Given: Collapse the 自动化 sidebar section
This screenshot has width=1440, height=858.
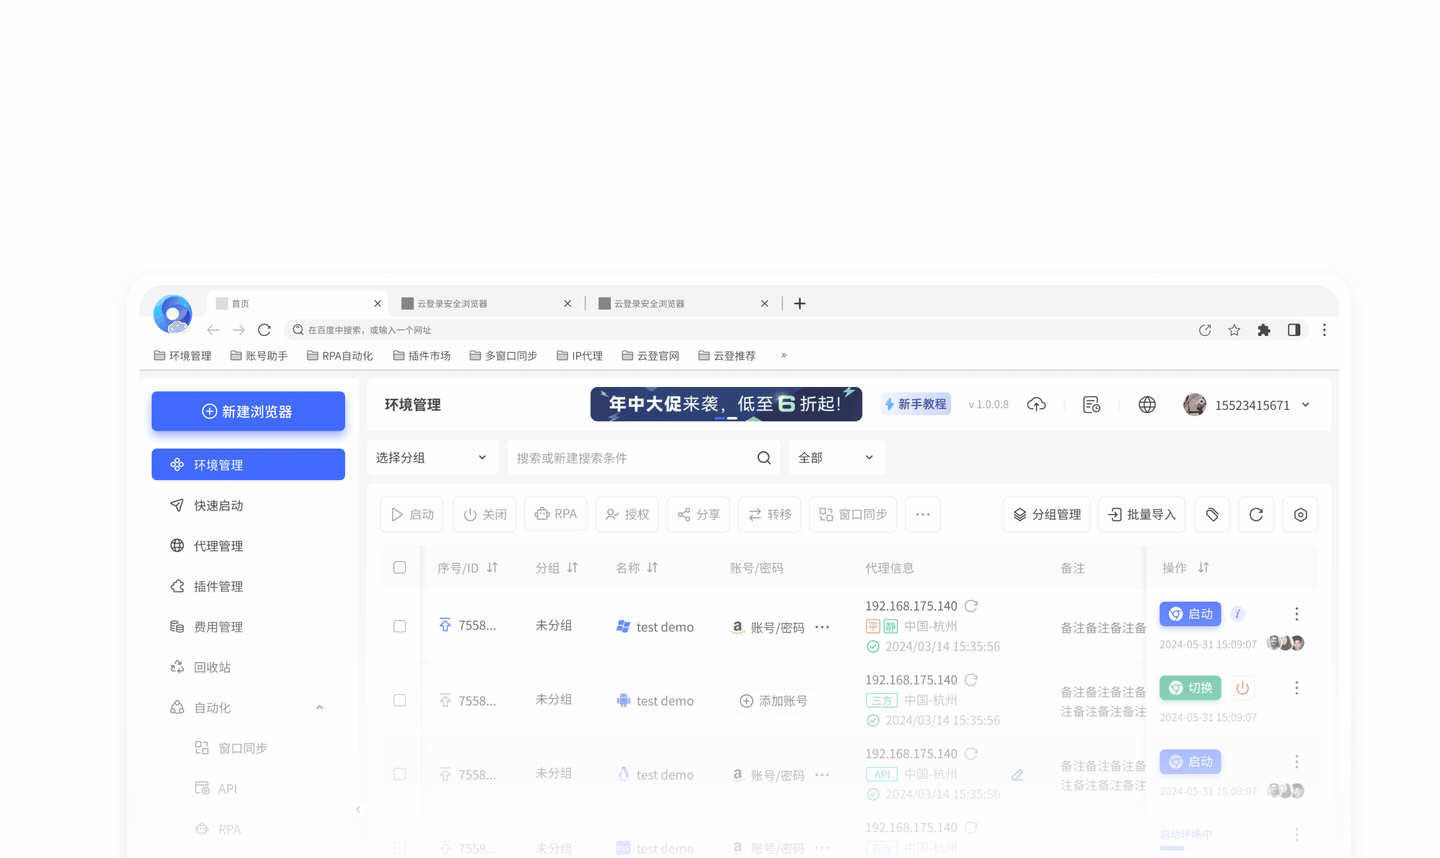Looking at the screenshot, I should click(x=319, y=707).
